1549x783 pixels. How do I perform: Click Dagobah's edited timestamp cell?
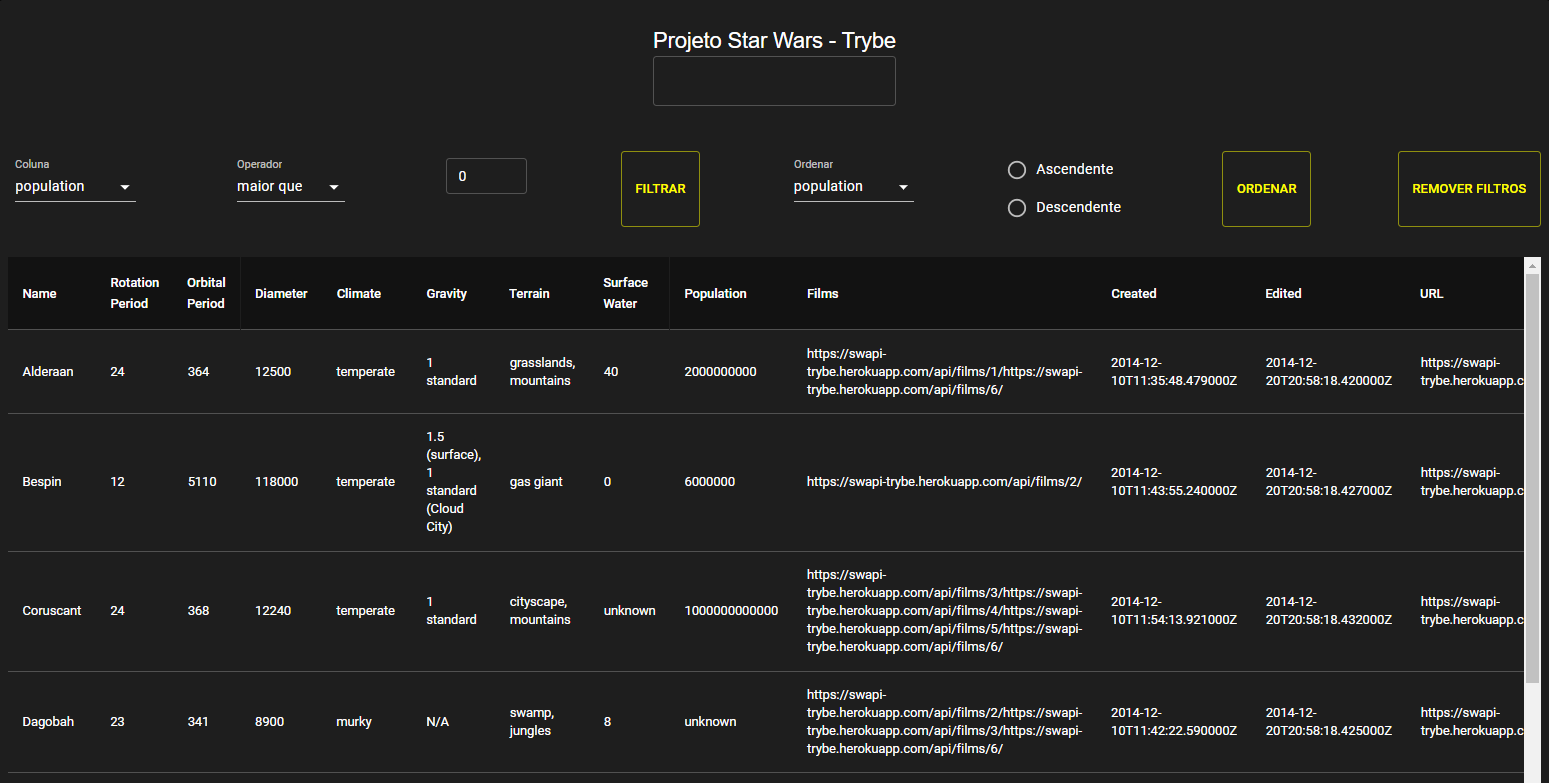(x=1328, y=722)
